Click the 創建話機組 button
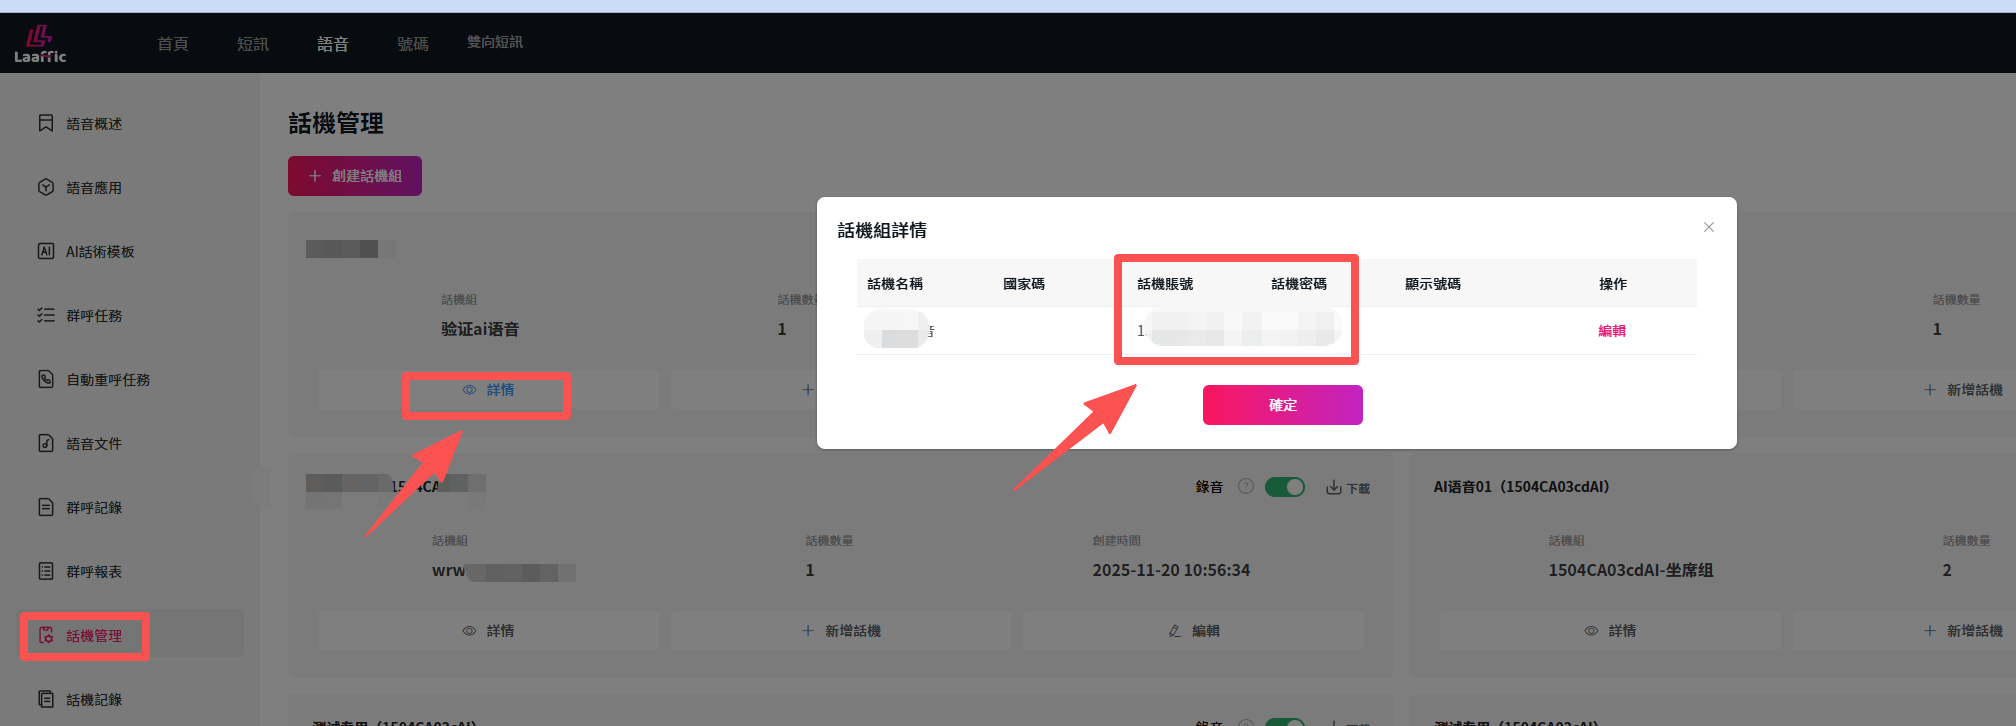Screen dimensions: 2016x726 click(x=355, y=176)
